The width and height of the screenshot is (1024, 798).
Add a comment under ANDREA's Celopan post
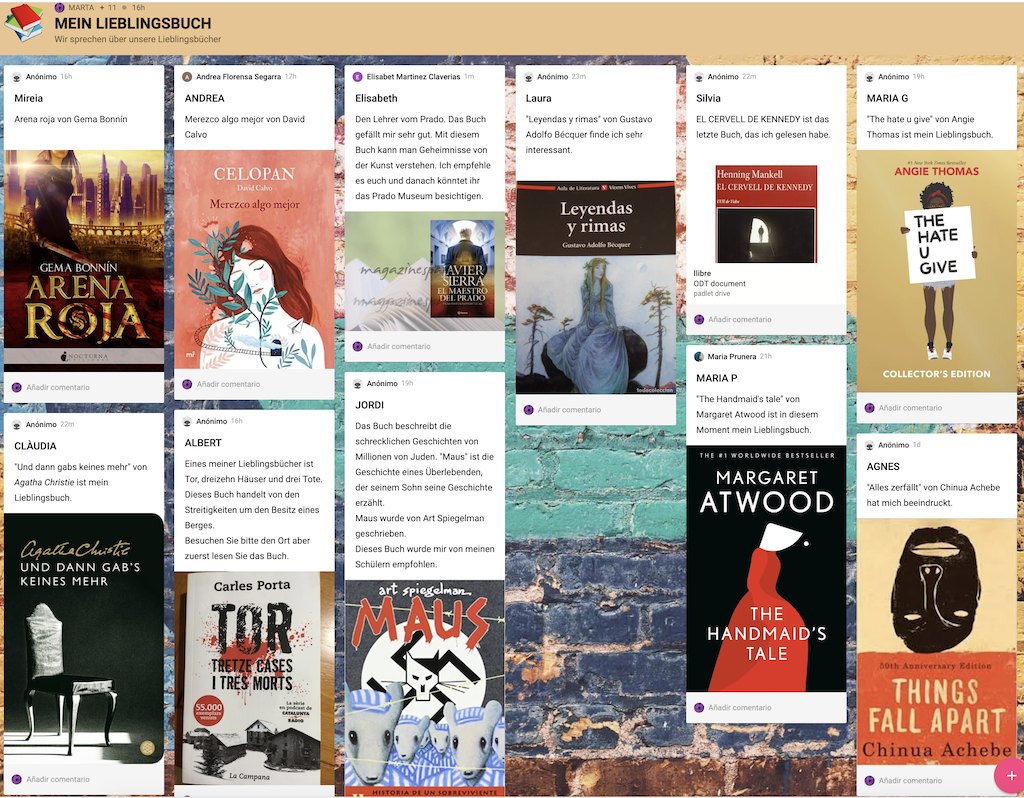[x=227, y=384]
